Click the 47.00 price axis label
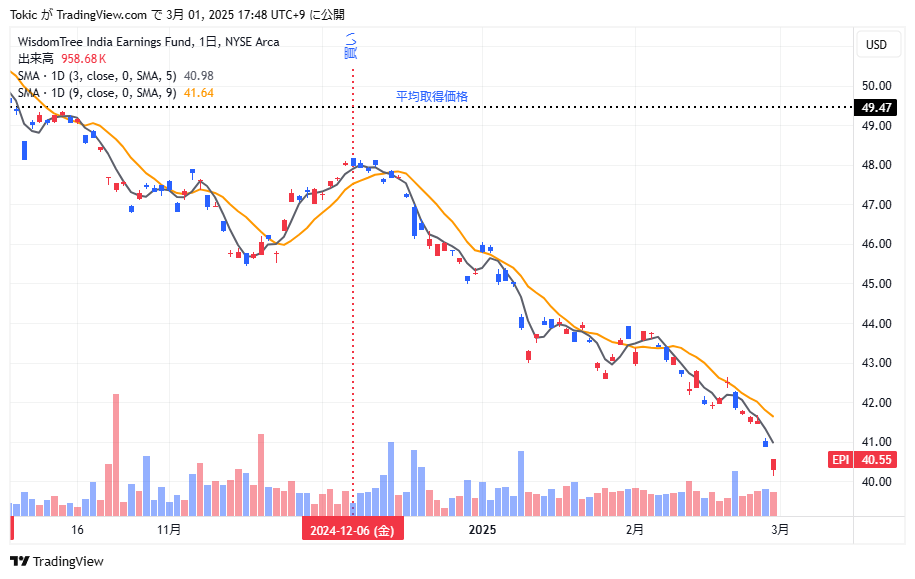Screen dimensions: 915x579 tap(876, 205)
